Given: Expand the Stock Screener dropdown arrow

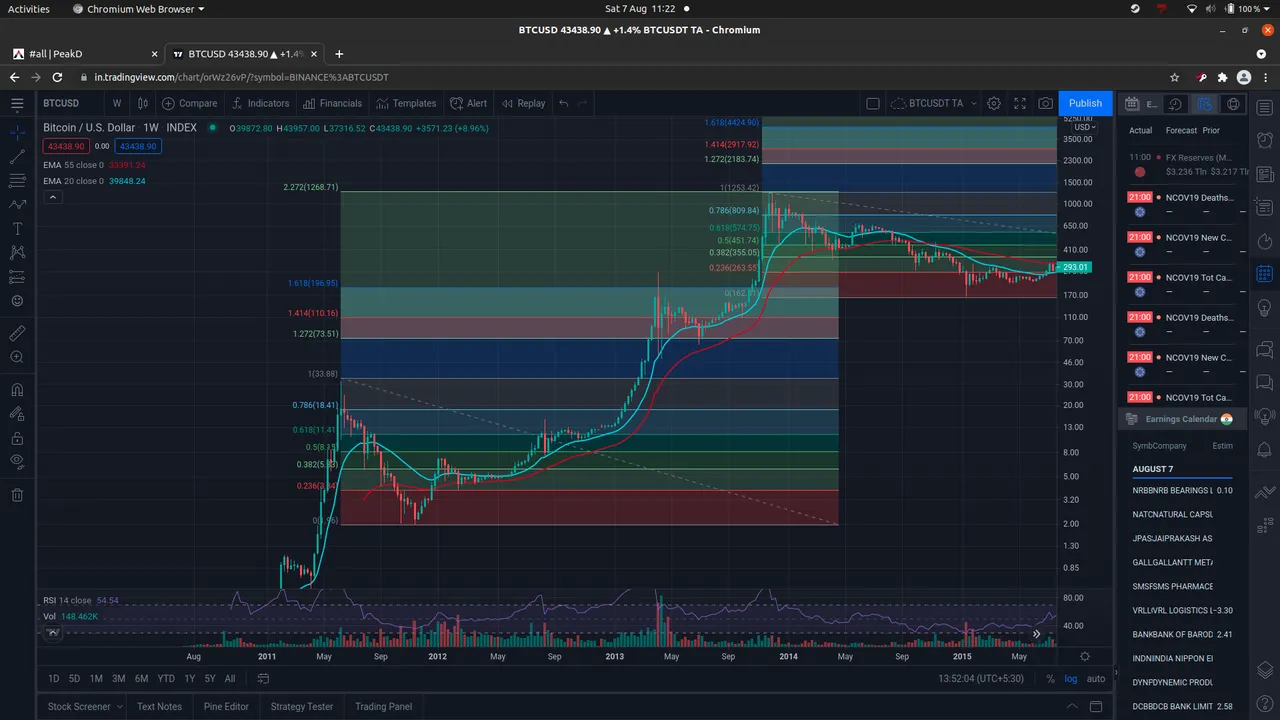Looking at the screenshot, I should [x=122, y=707].
